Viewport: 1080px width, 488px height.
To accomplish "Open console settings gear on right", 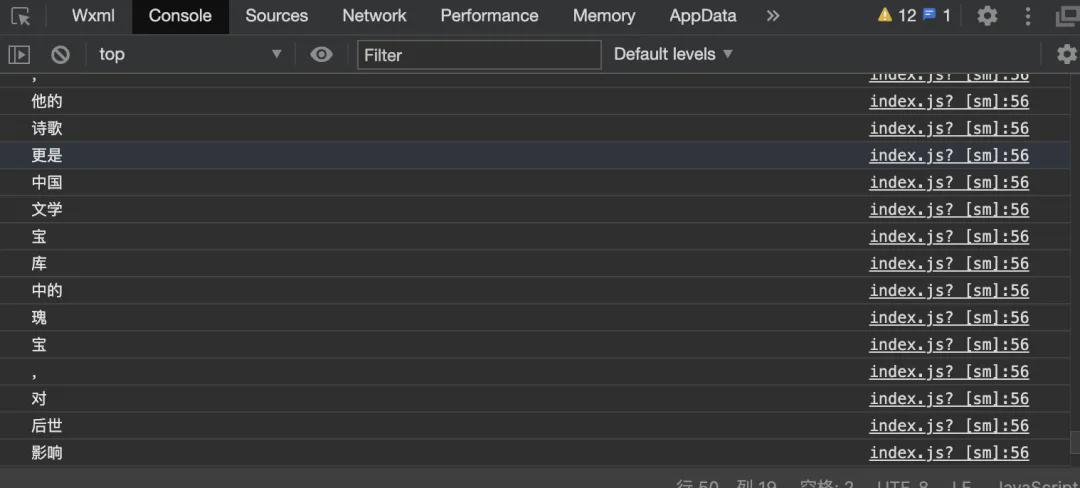I will click(1066, 54).
